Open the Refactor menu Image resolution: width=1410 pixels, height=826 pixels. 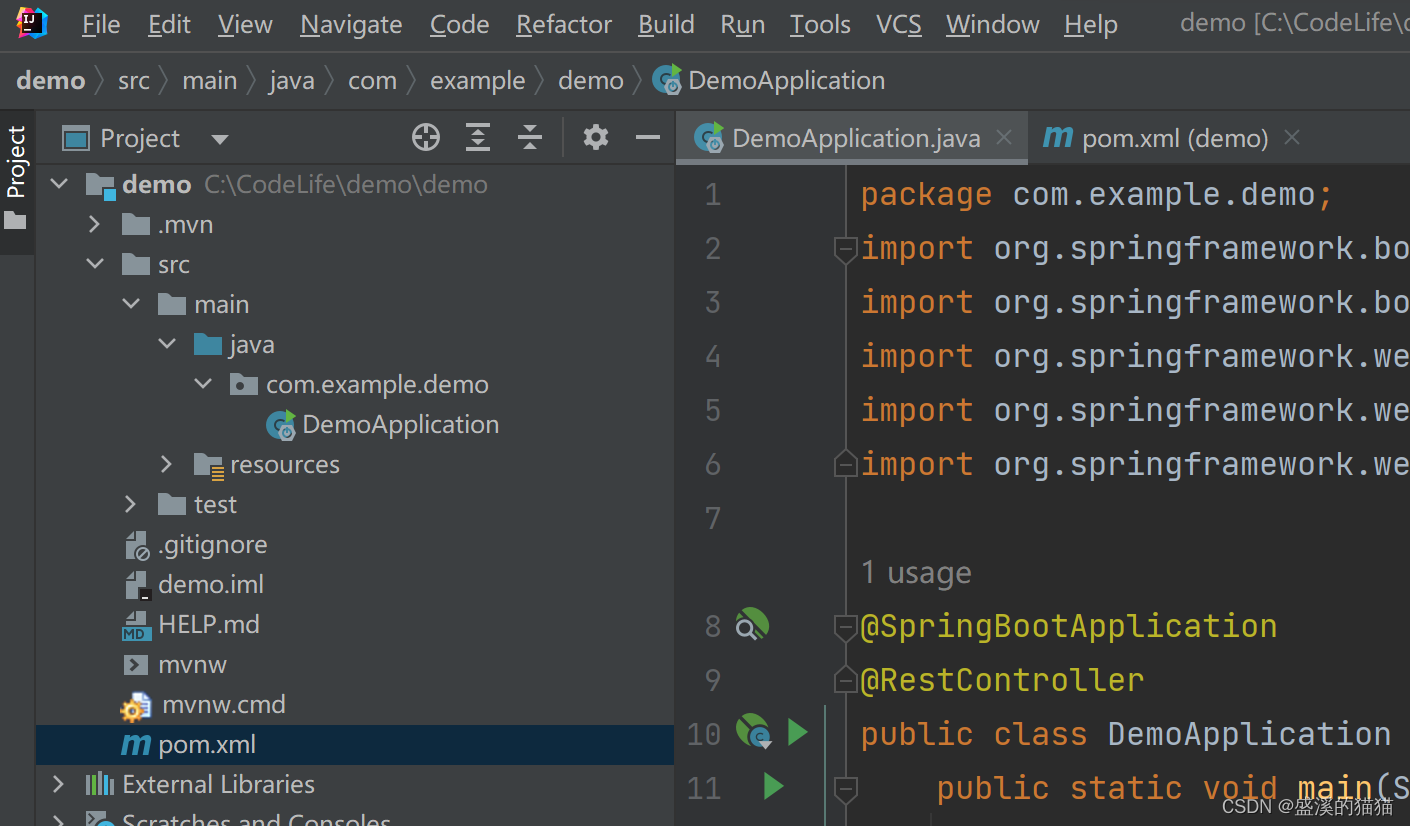point(563,24)
